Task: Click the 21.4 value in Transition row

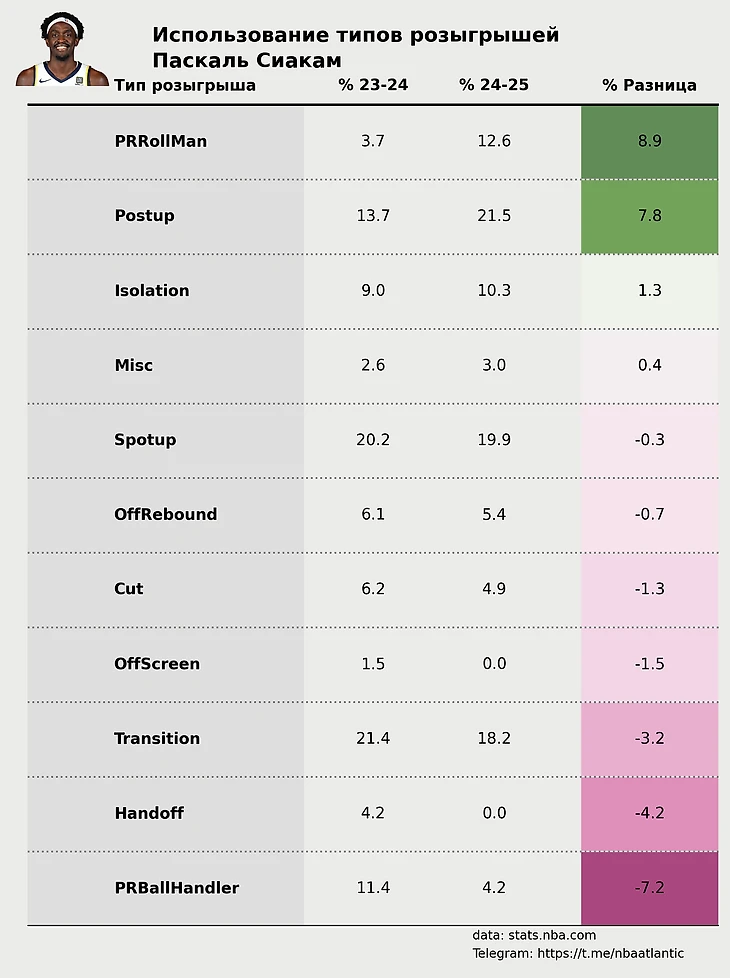Action: pos(373,738)
